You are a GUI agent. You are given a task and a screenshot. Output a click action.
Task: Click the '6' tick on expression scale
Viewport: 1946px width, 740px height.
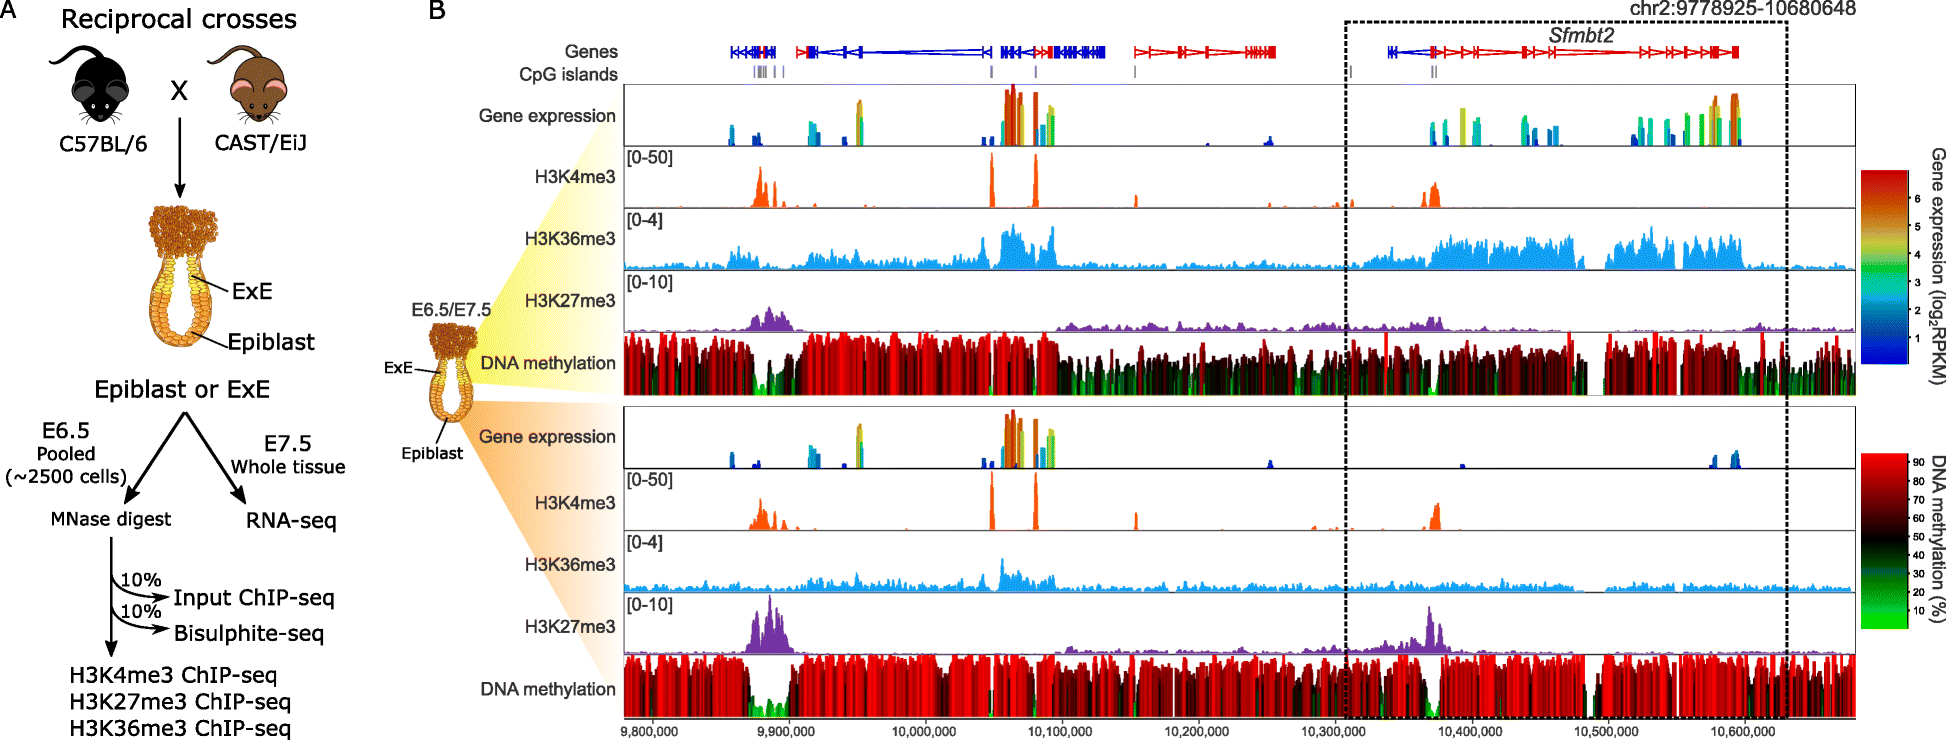tap(1917, 198)
